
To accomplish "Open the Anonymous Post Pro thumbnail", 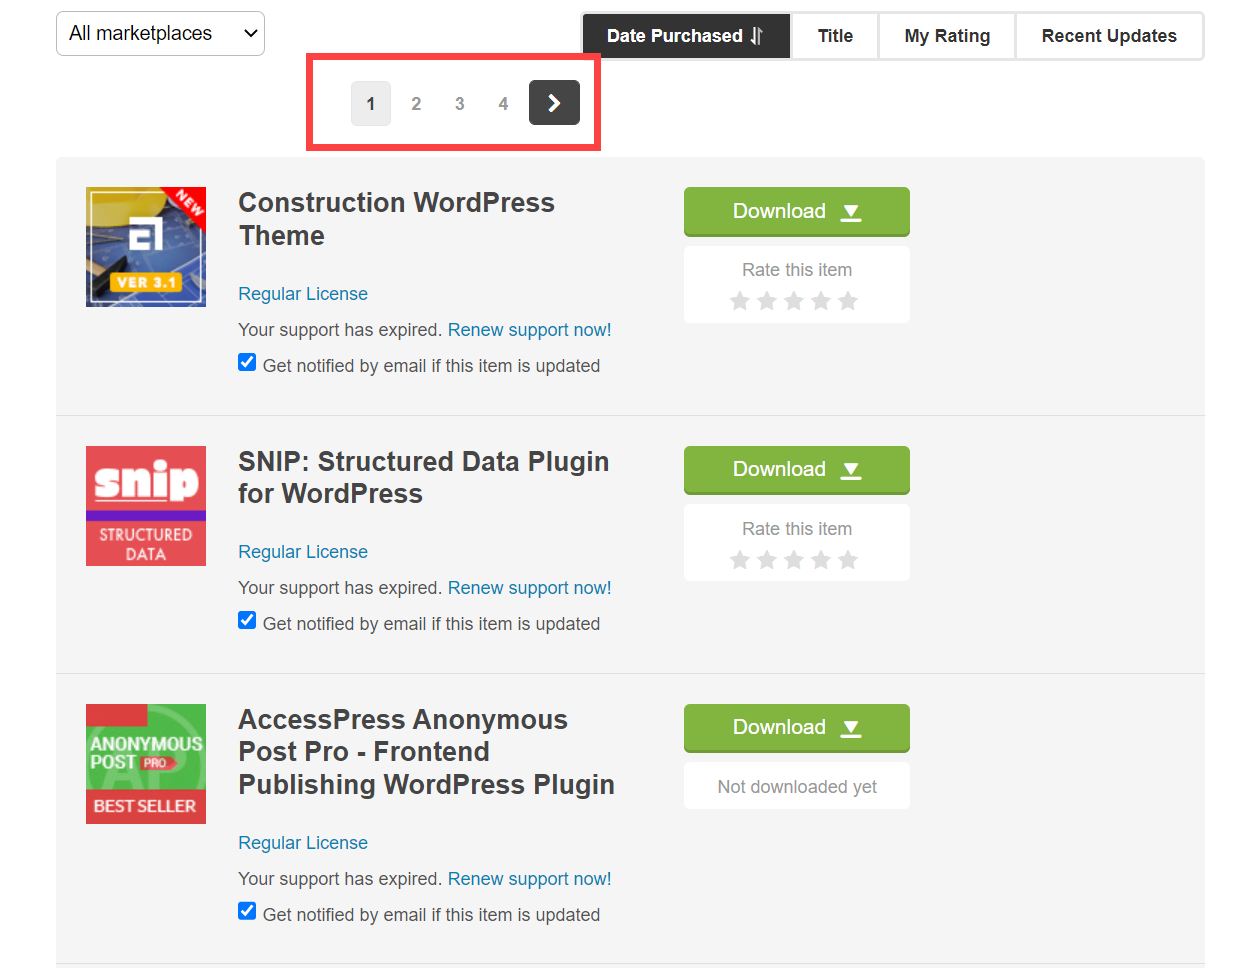I will coord(146,764).
